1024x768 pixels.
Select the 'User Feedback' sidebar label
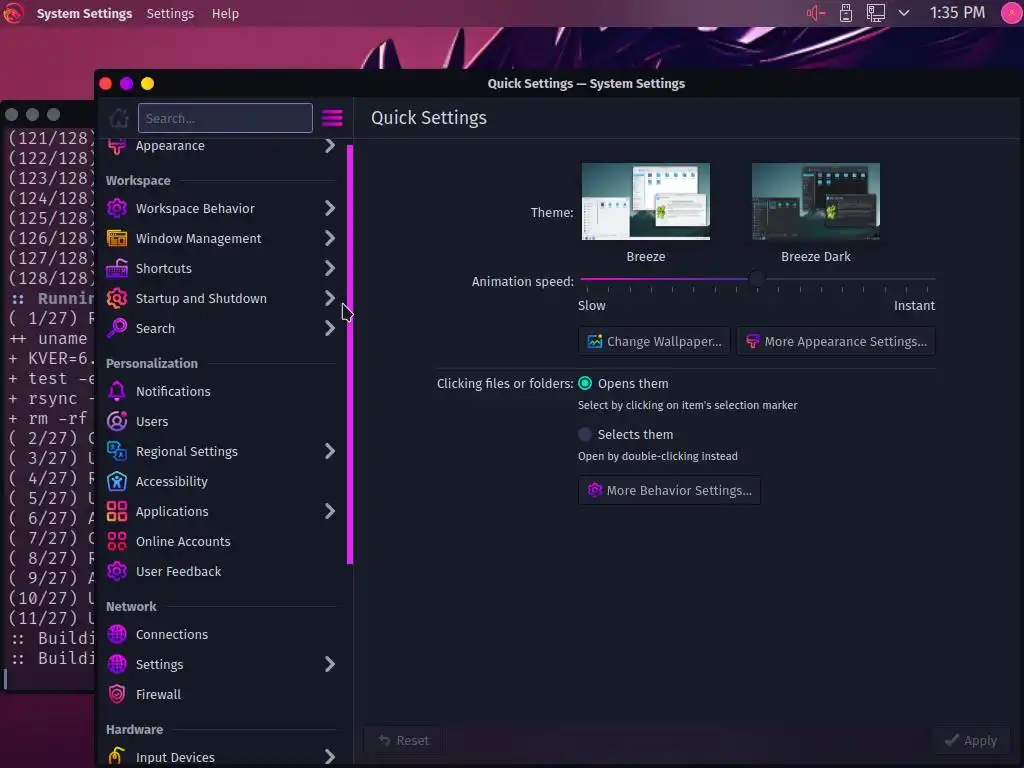click(178, 571)
